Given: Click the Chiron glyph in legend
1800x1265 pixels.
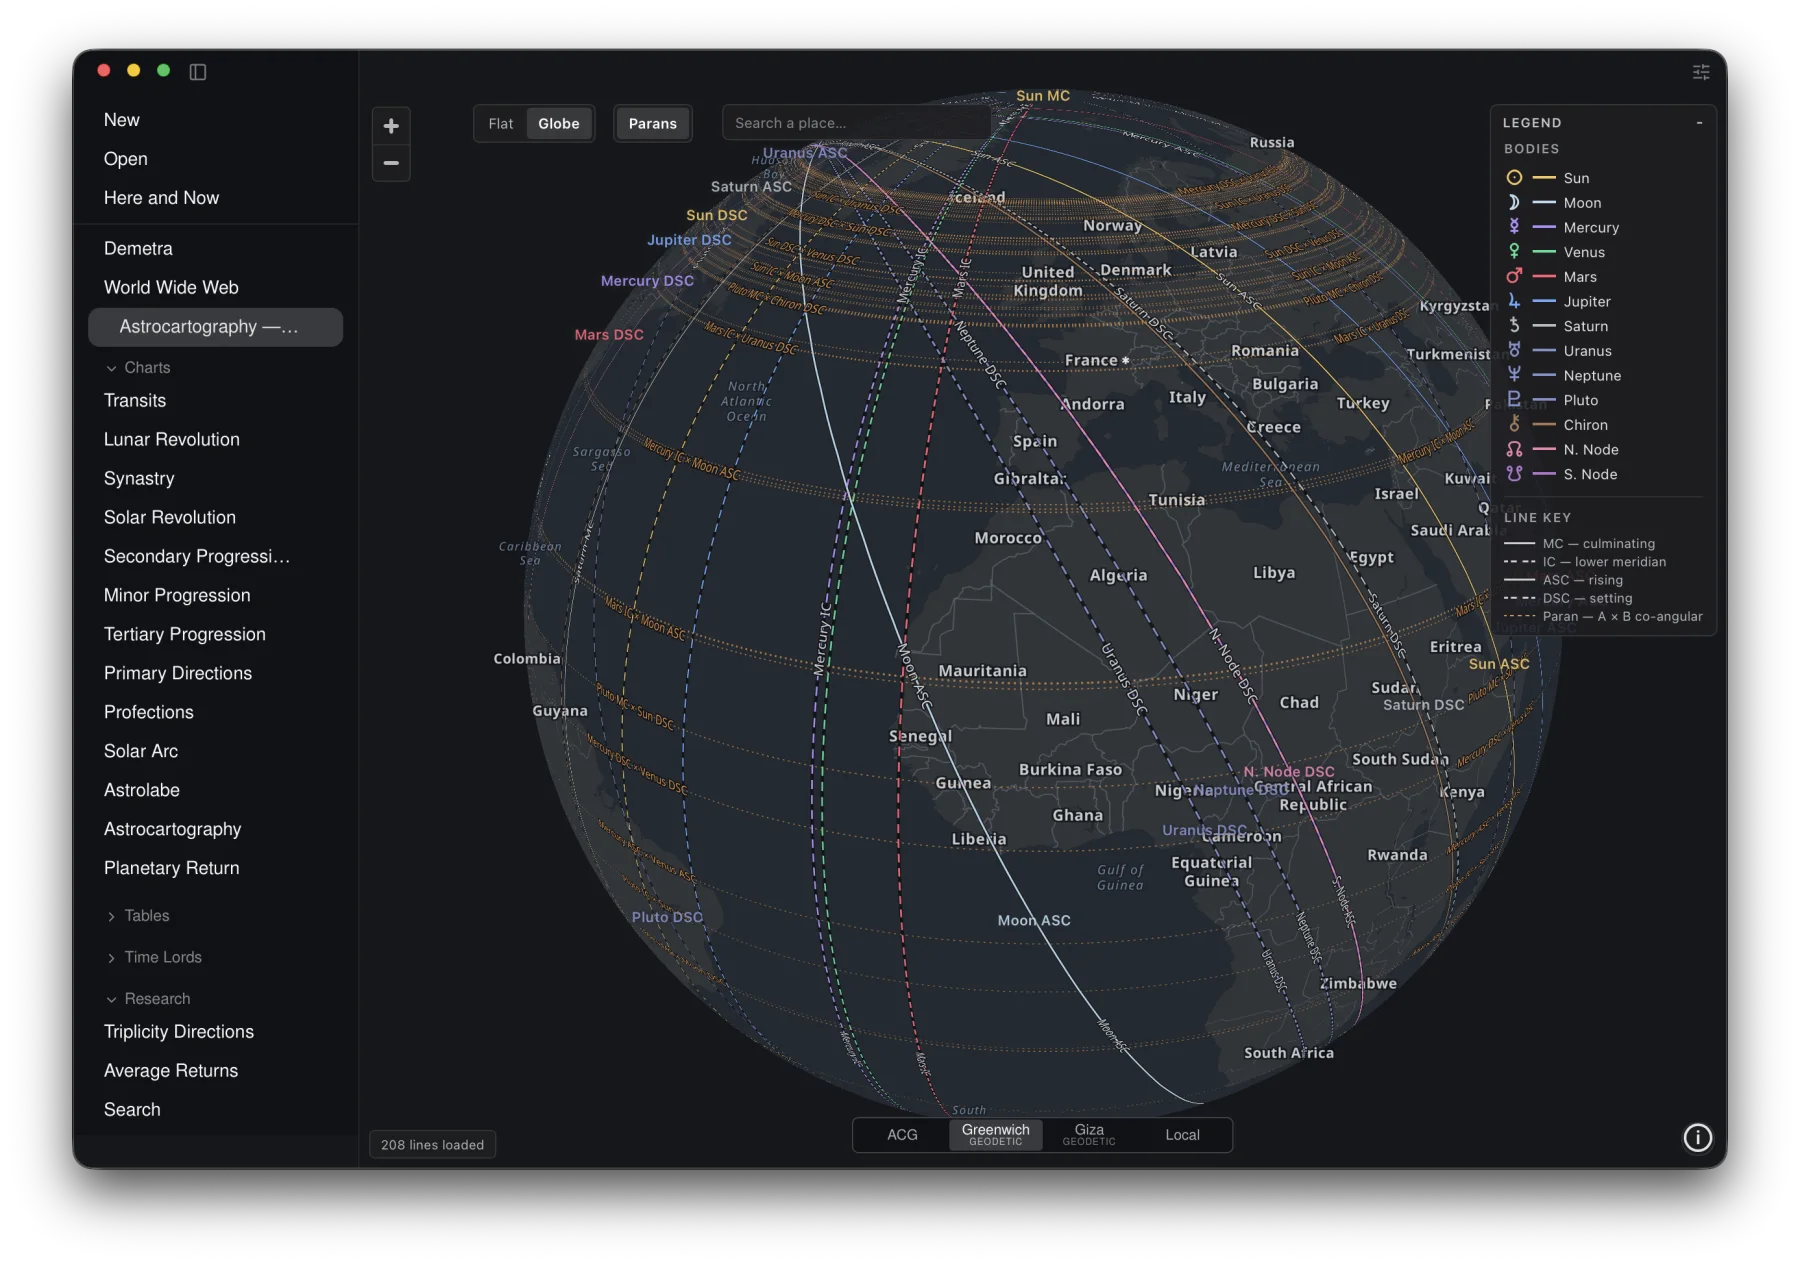Looking at the screenshot, I should 1514,425.
